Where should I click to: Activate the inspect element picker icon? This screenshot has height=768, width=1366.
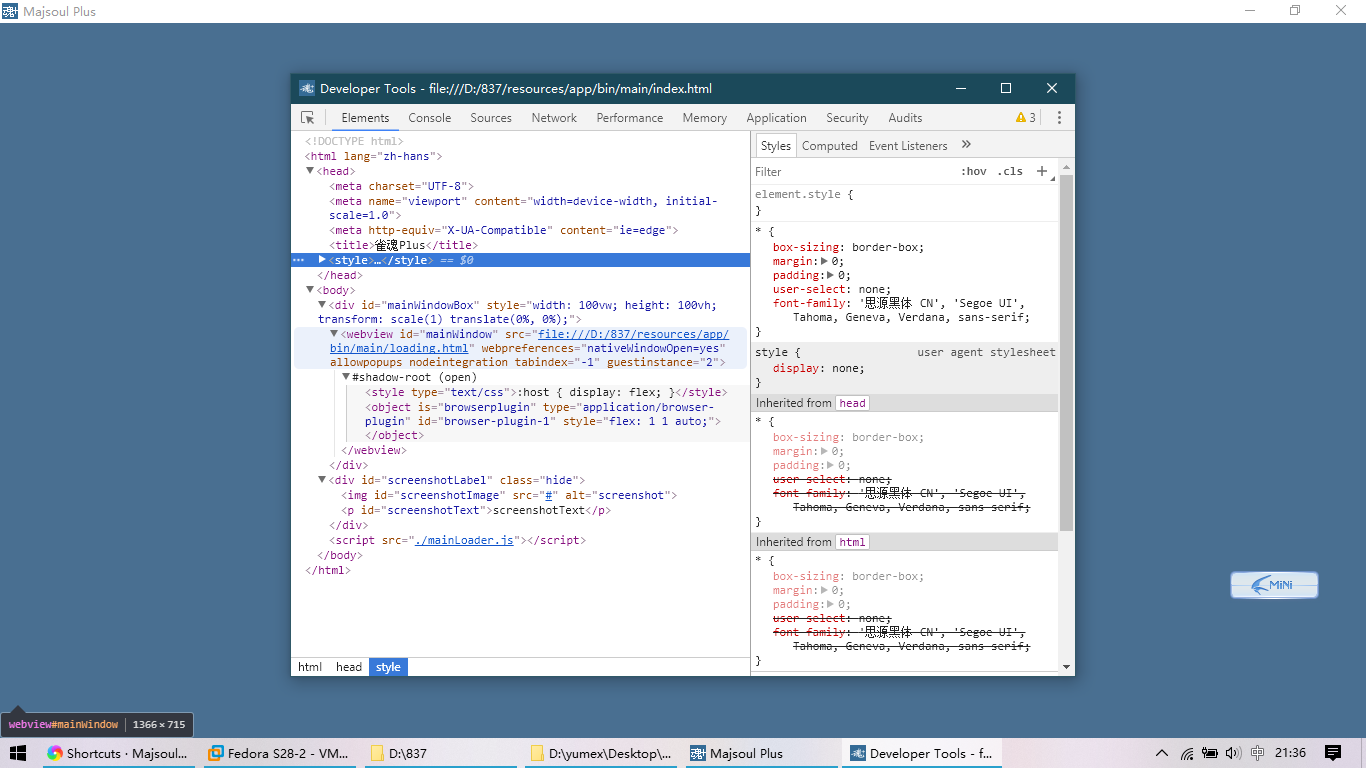[x=308, y=118]
